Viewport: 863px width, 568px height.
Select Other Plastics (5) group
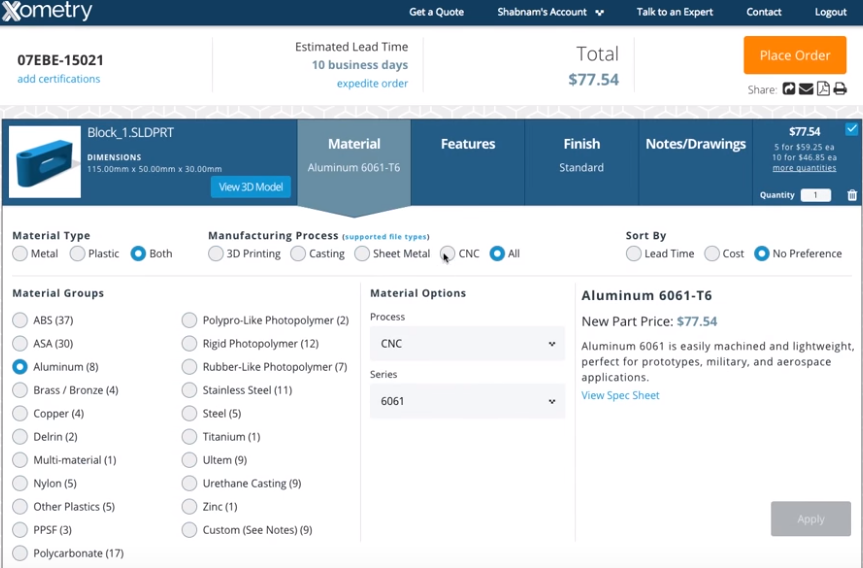point(20,506)
